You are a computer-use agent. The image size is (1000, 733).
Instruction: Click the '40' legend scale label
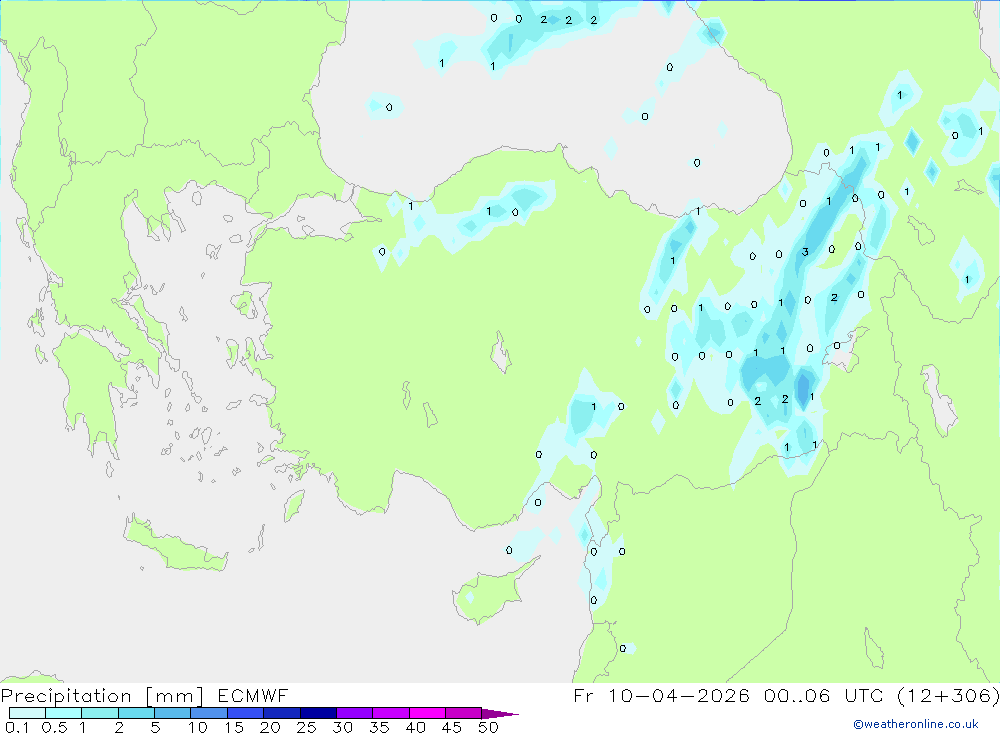tap(416, 727)
